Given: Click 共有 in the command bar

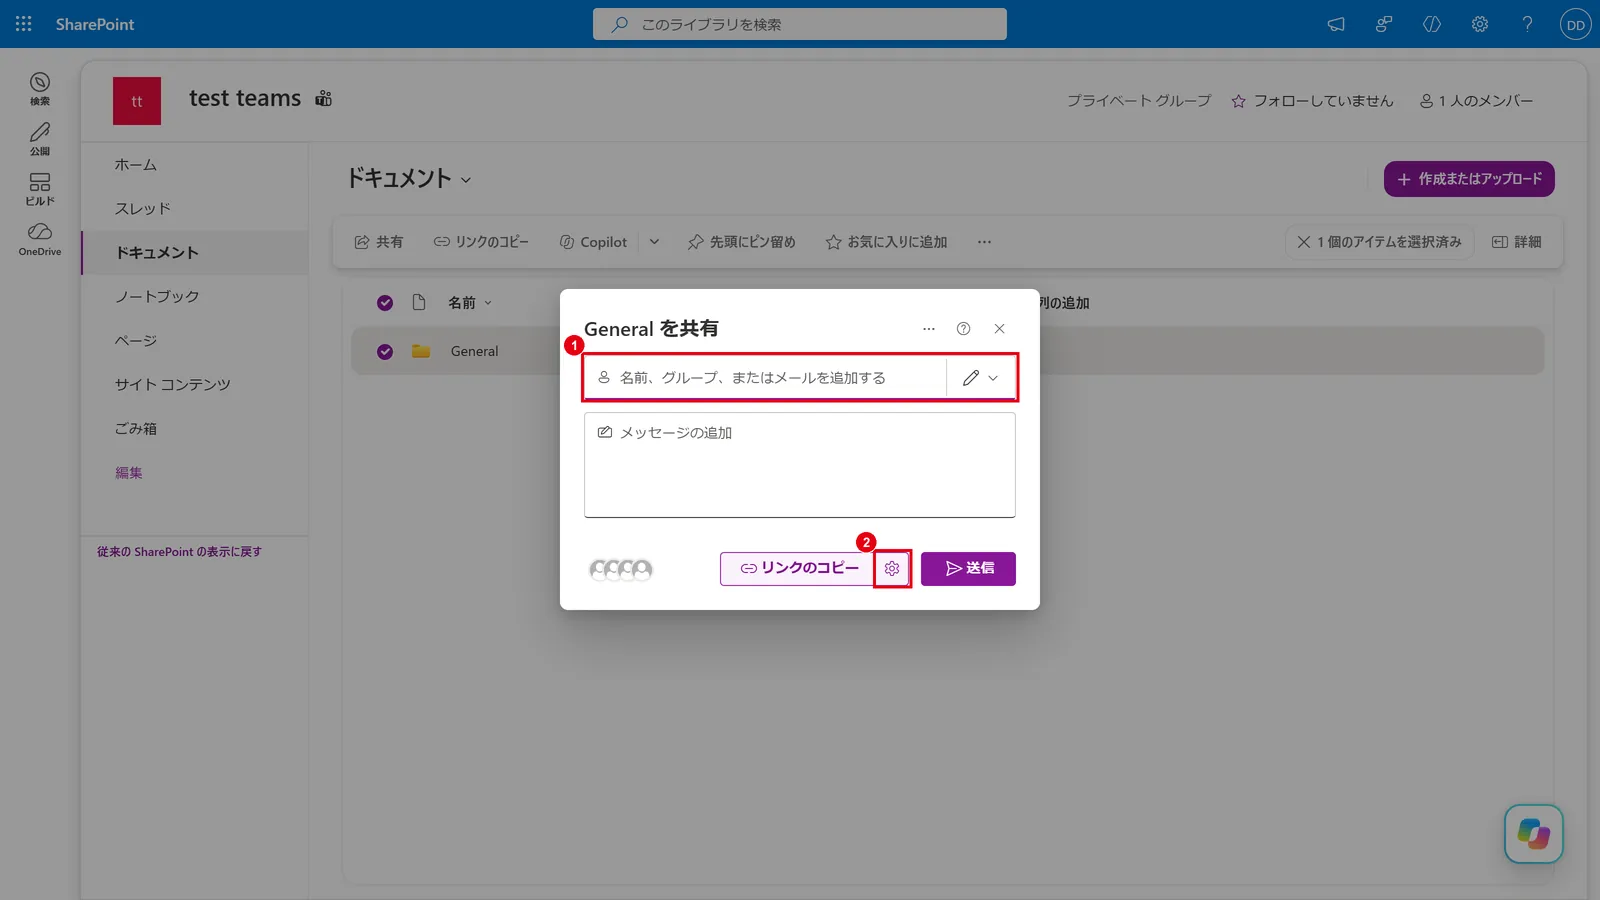Looking at the screenshot, I should (379, 242).
